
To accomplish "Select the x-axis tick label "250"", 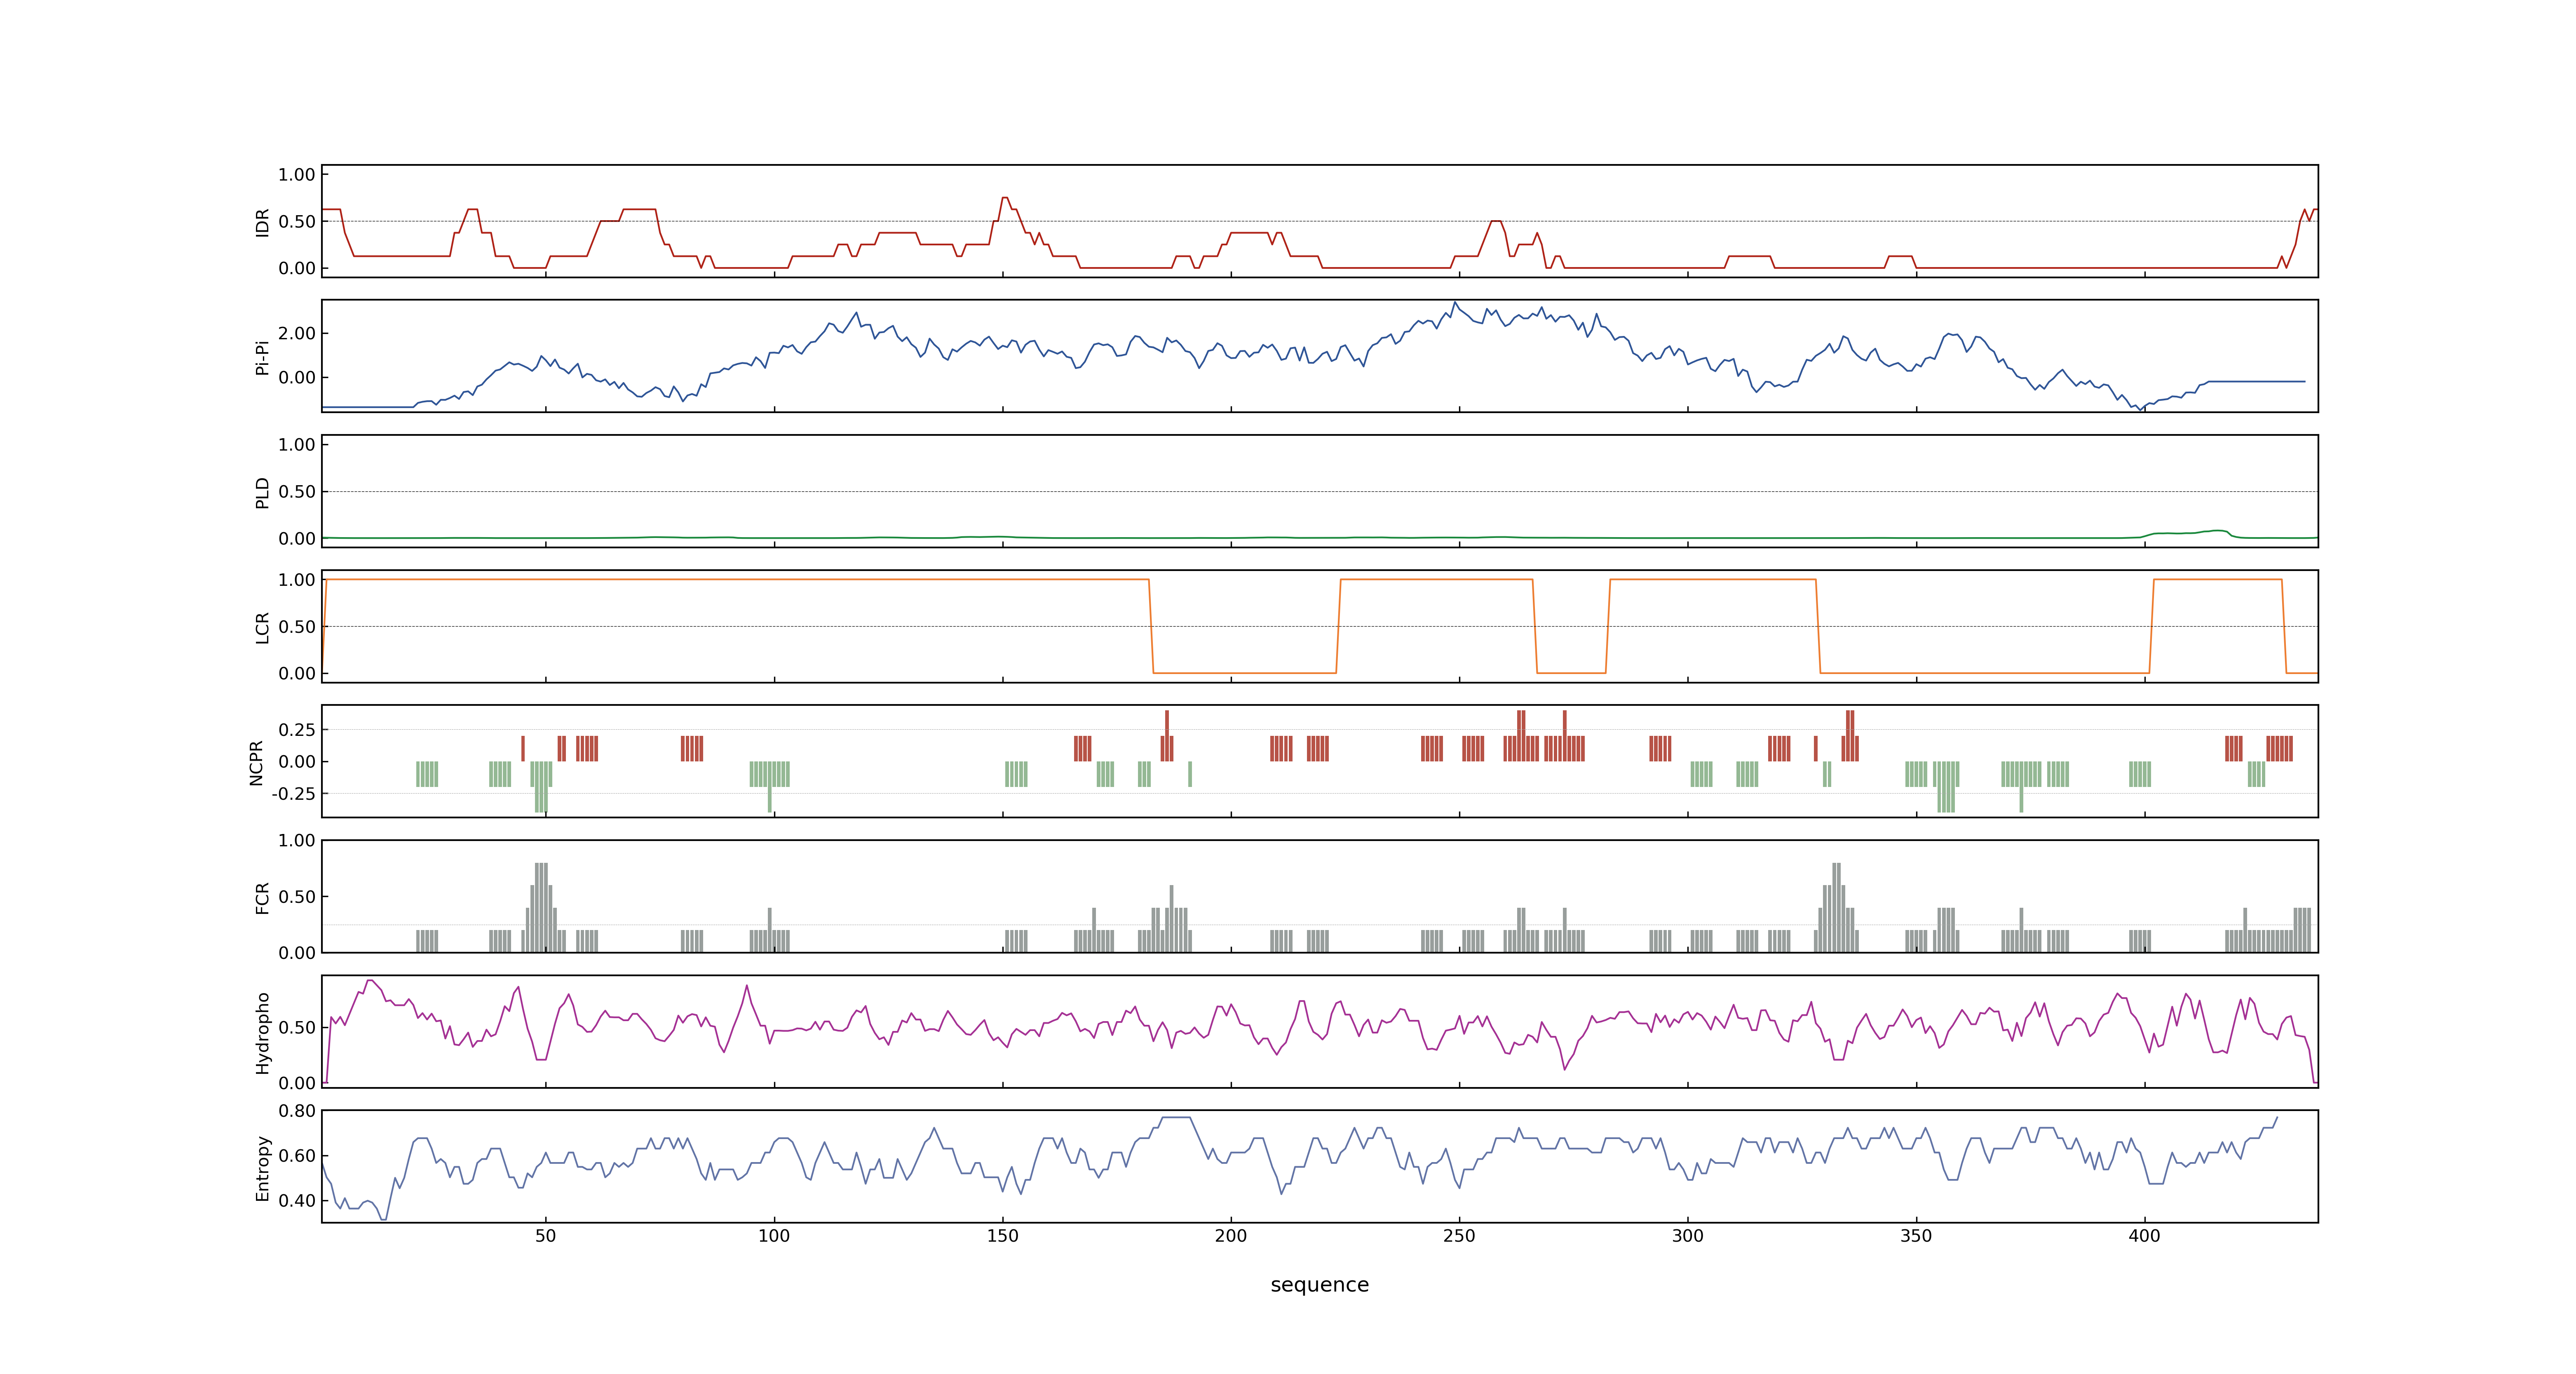I will [x=1459, y=1236].
